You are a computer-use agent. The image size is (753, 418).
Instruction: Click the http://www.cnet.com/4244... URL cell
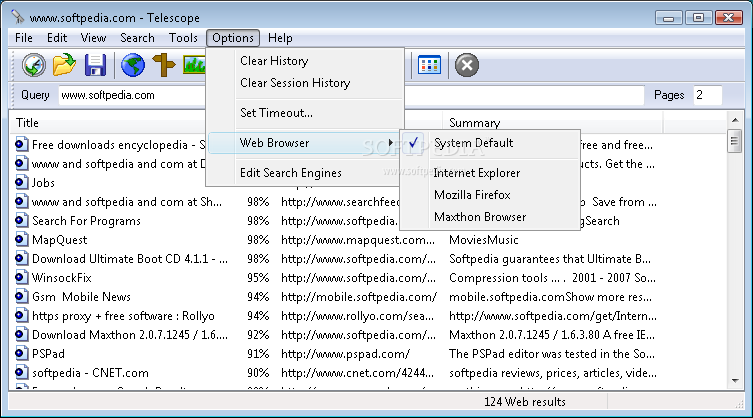(358, 372)
